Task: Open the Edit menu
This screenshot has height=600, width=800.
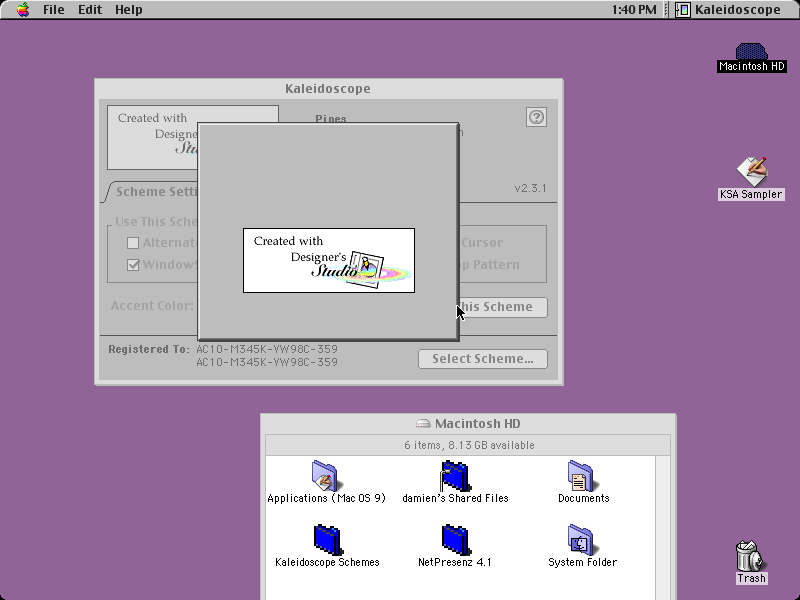Action: pyautogui.click(x=90, y=9)
